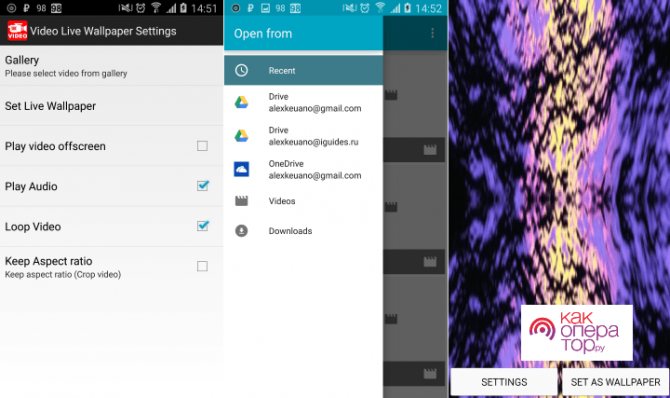Uncheck the Play Audio checkbox
This screenshot has width=670, height=398.
click(203, 186)
